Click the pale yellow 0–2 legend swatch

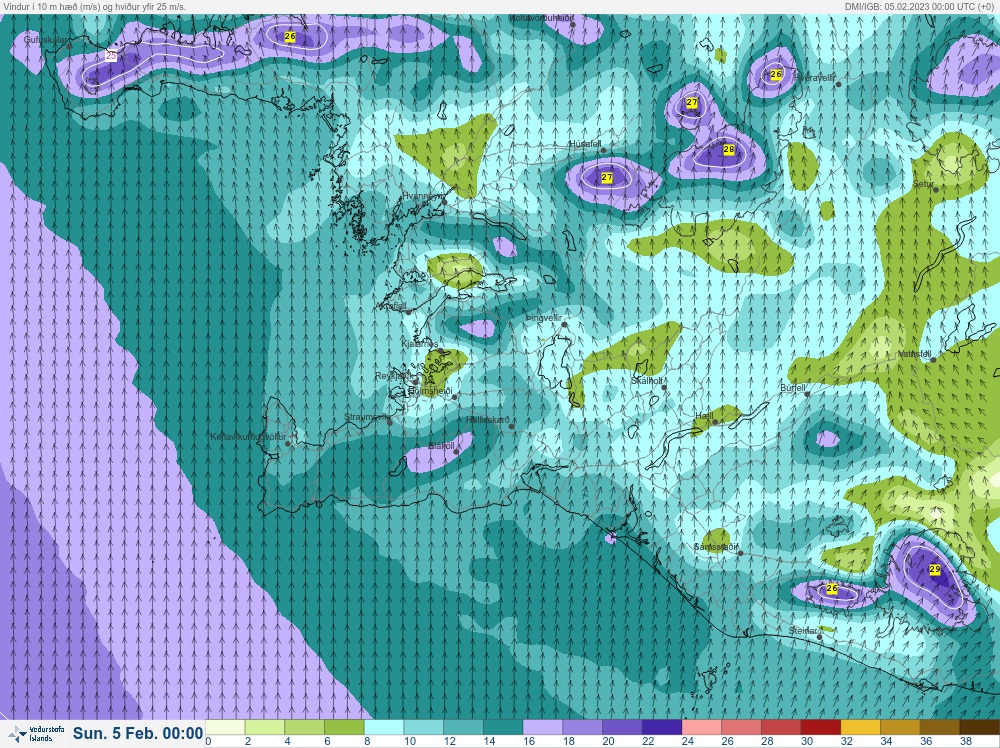[224, 728]
